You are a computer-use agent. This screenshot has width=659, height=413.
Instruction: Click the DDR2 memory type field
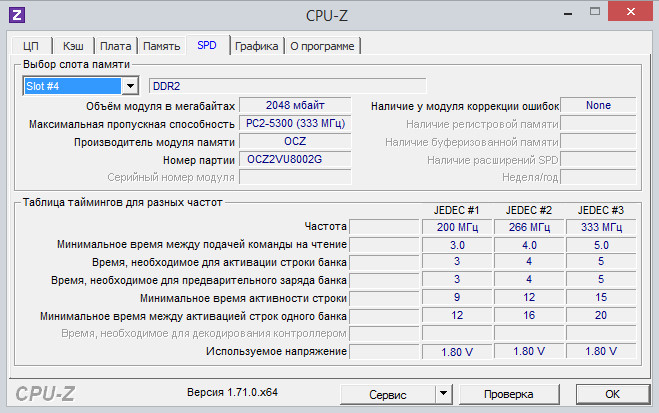coord(287,86)
